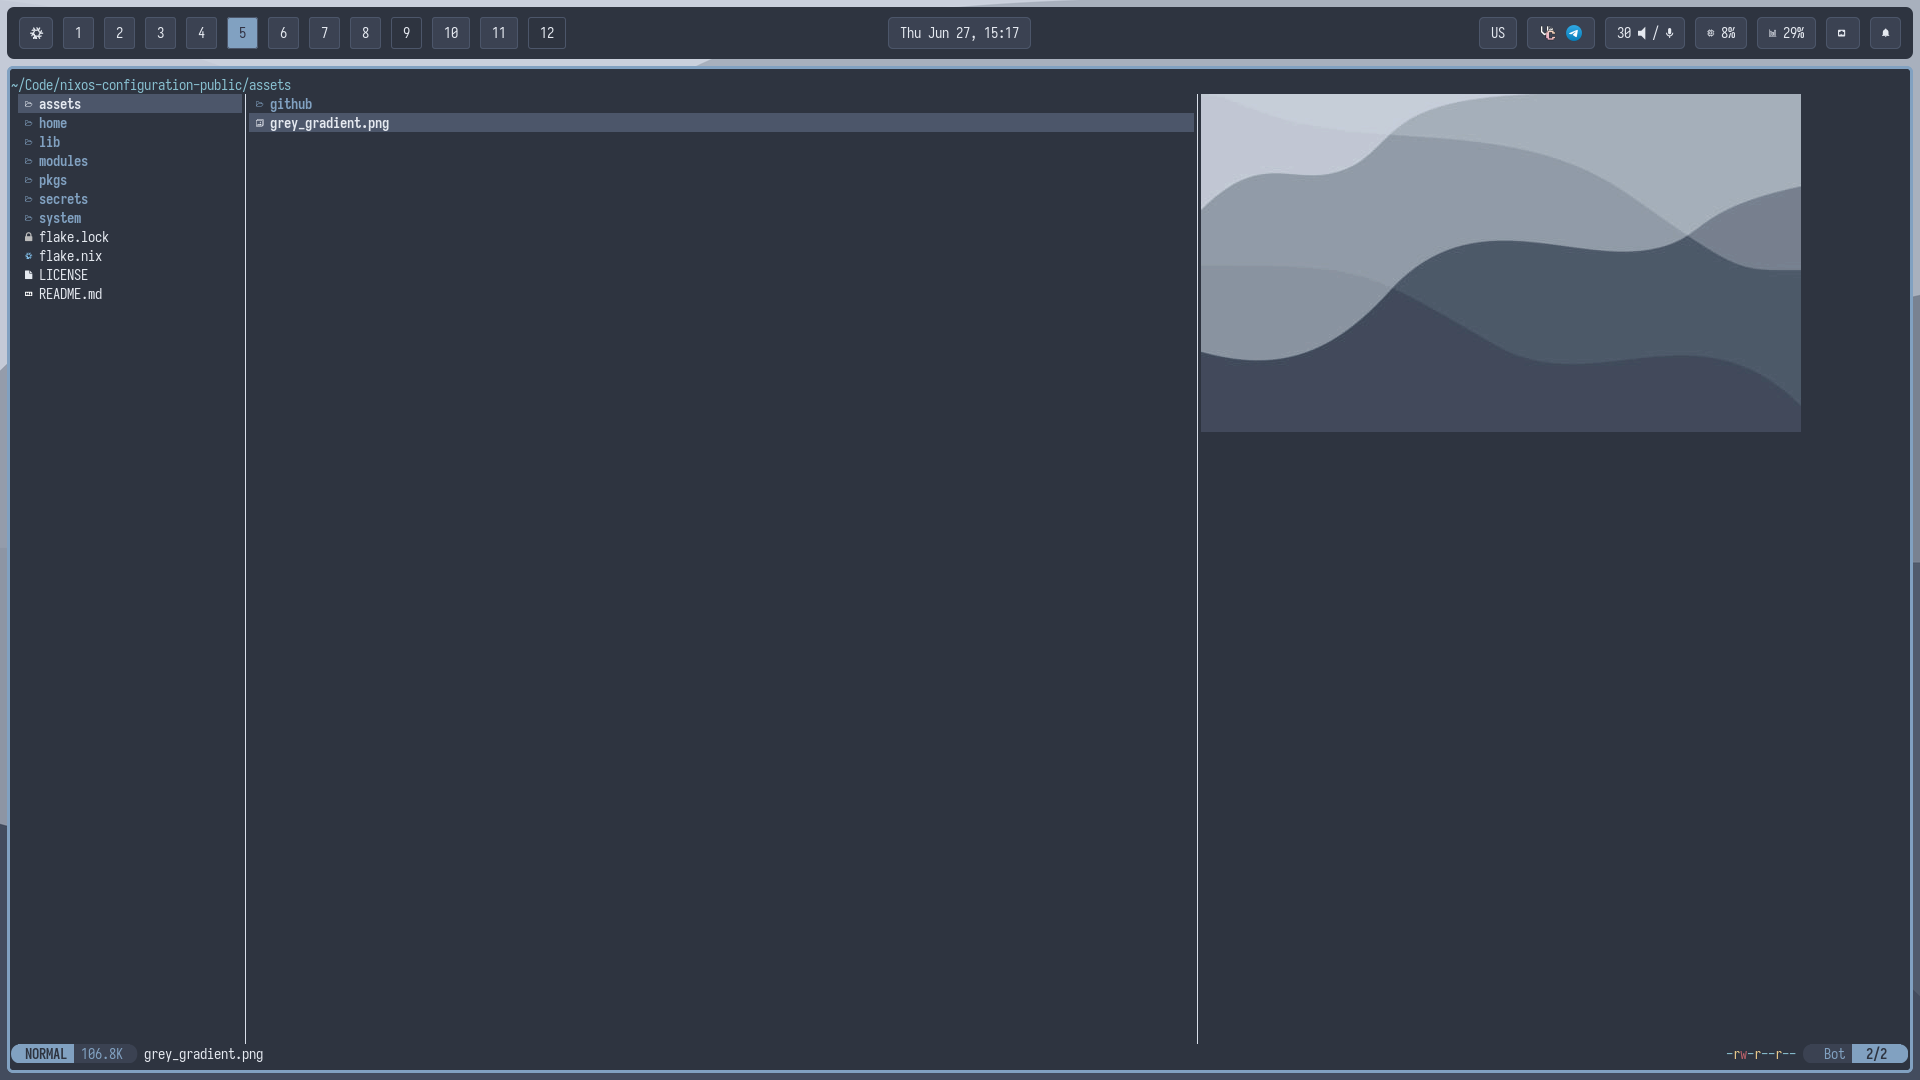Click the speaker volume icon
The height and width of the screenshot is (1080, 1920).
pos(1642,33)
